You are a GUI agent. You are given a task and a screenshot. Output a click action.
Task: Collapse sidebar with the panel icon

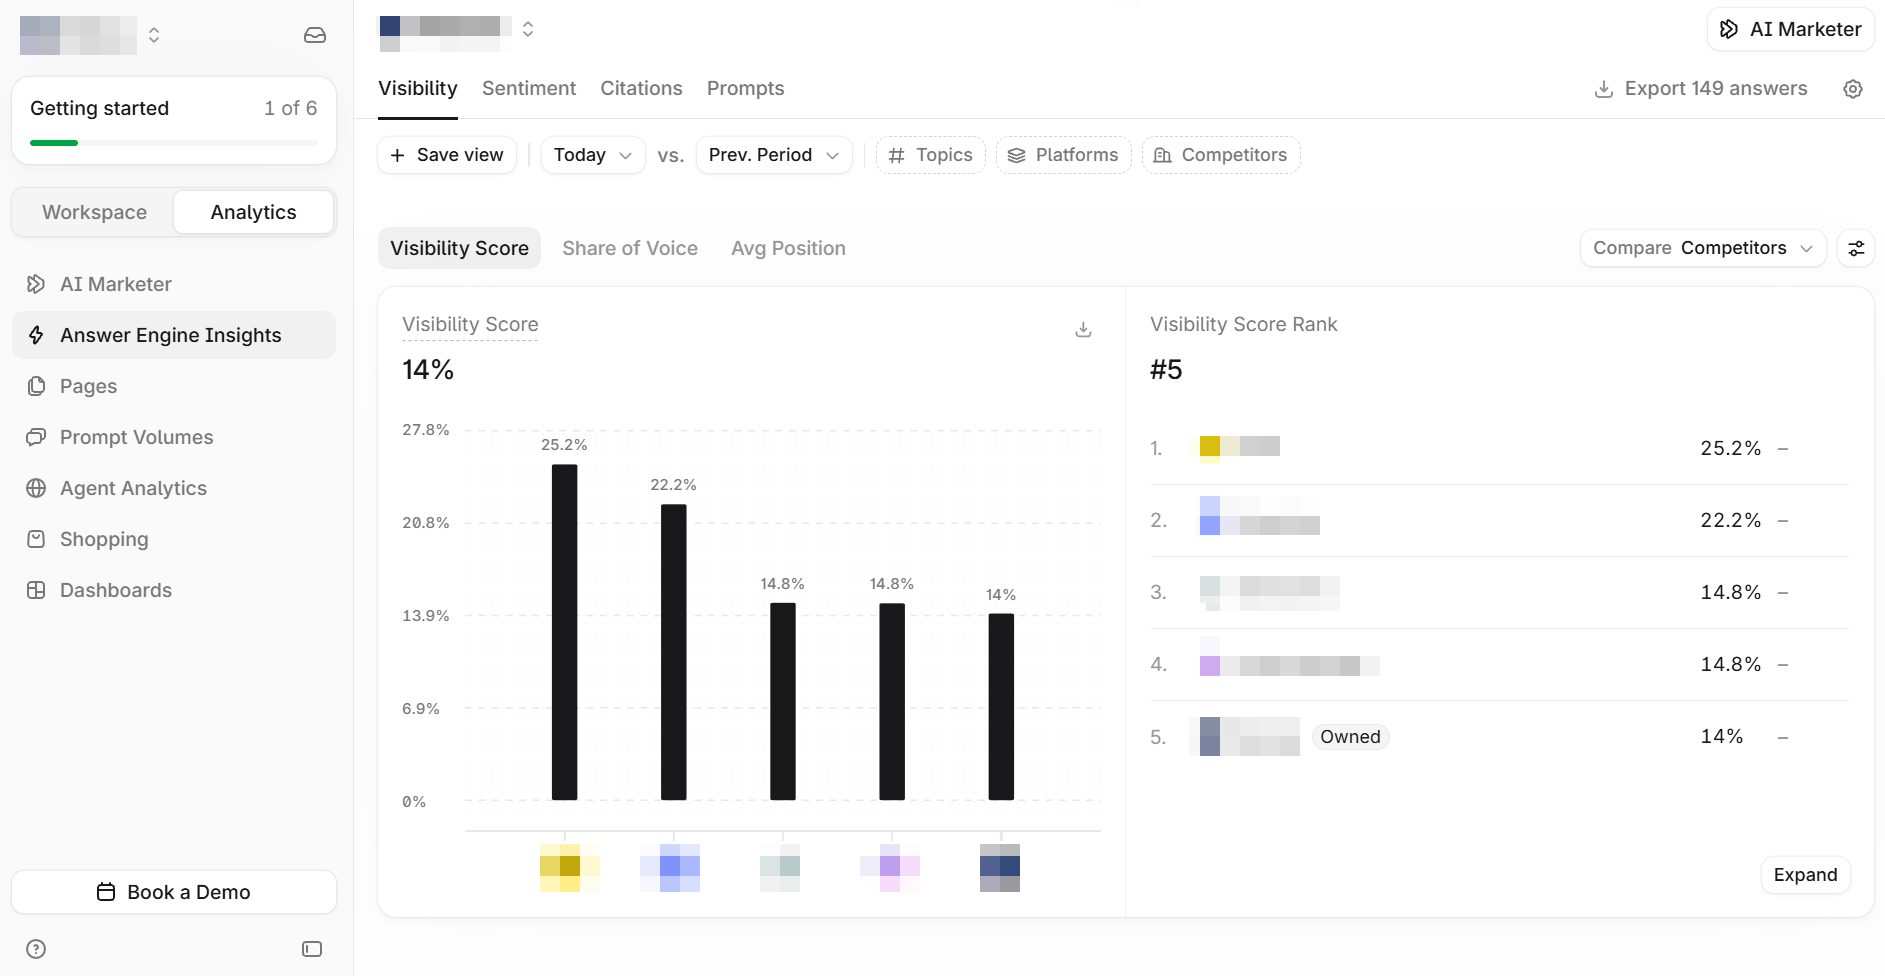312,949
